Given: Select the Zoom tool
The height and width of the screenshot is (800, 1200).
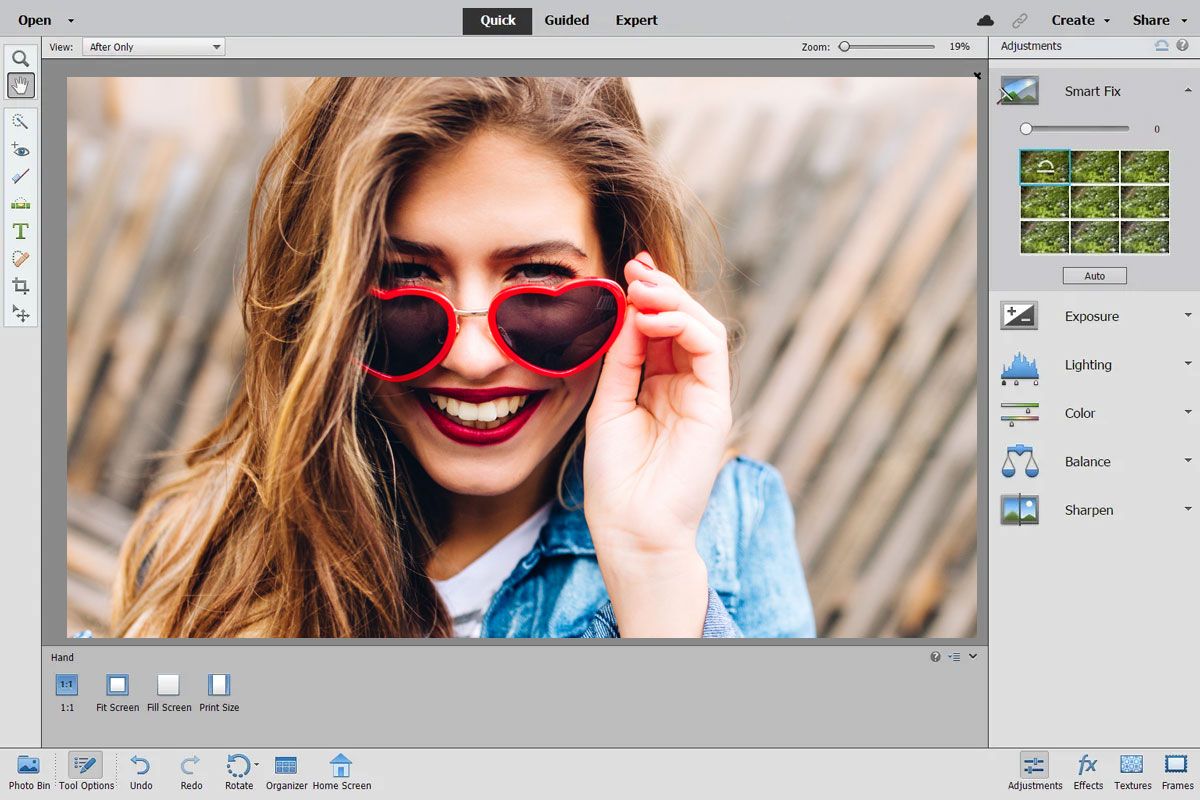Looking at the screenshot, I should click(x=20, y=58).
